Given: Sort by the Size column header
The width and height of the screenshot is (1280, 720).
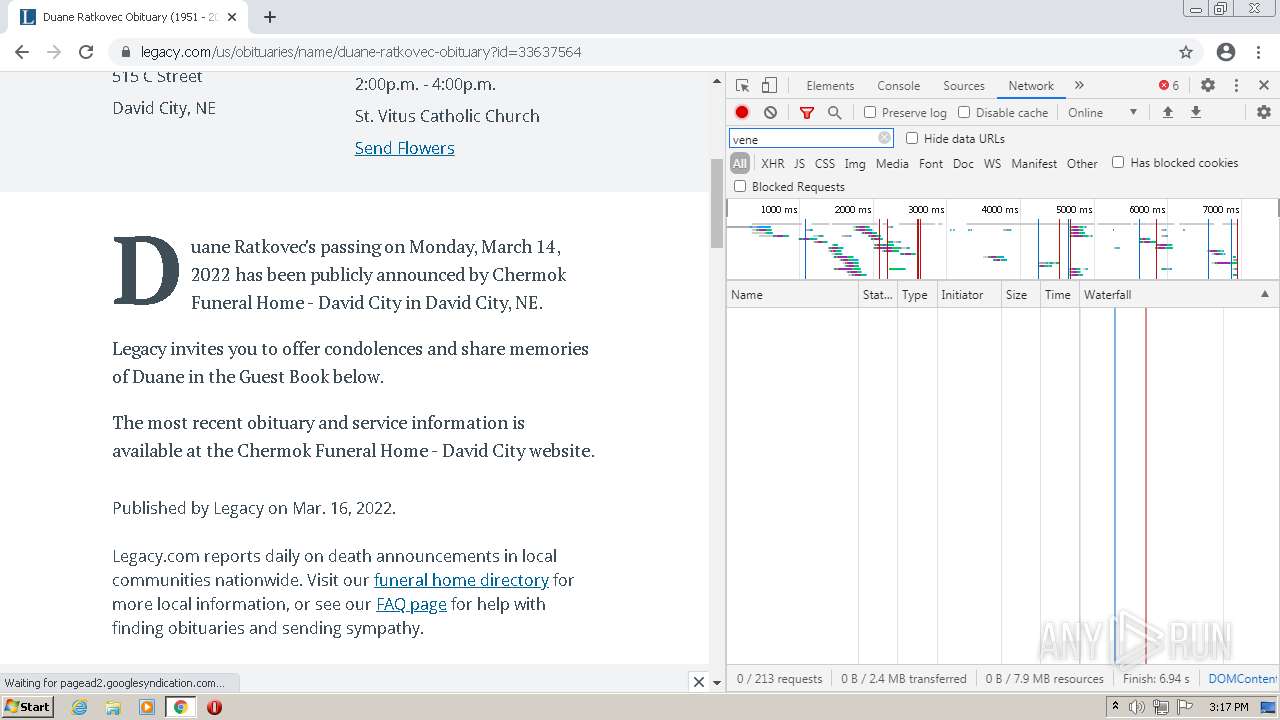Looking at the screenshot, I should [x=1021, y=295].
